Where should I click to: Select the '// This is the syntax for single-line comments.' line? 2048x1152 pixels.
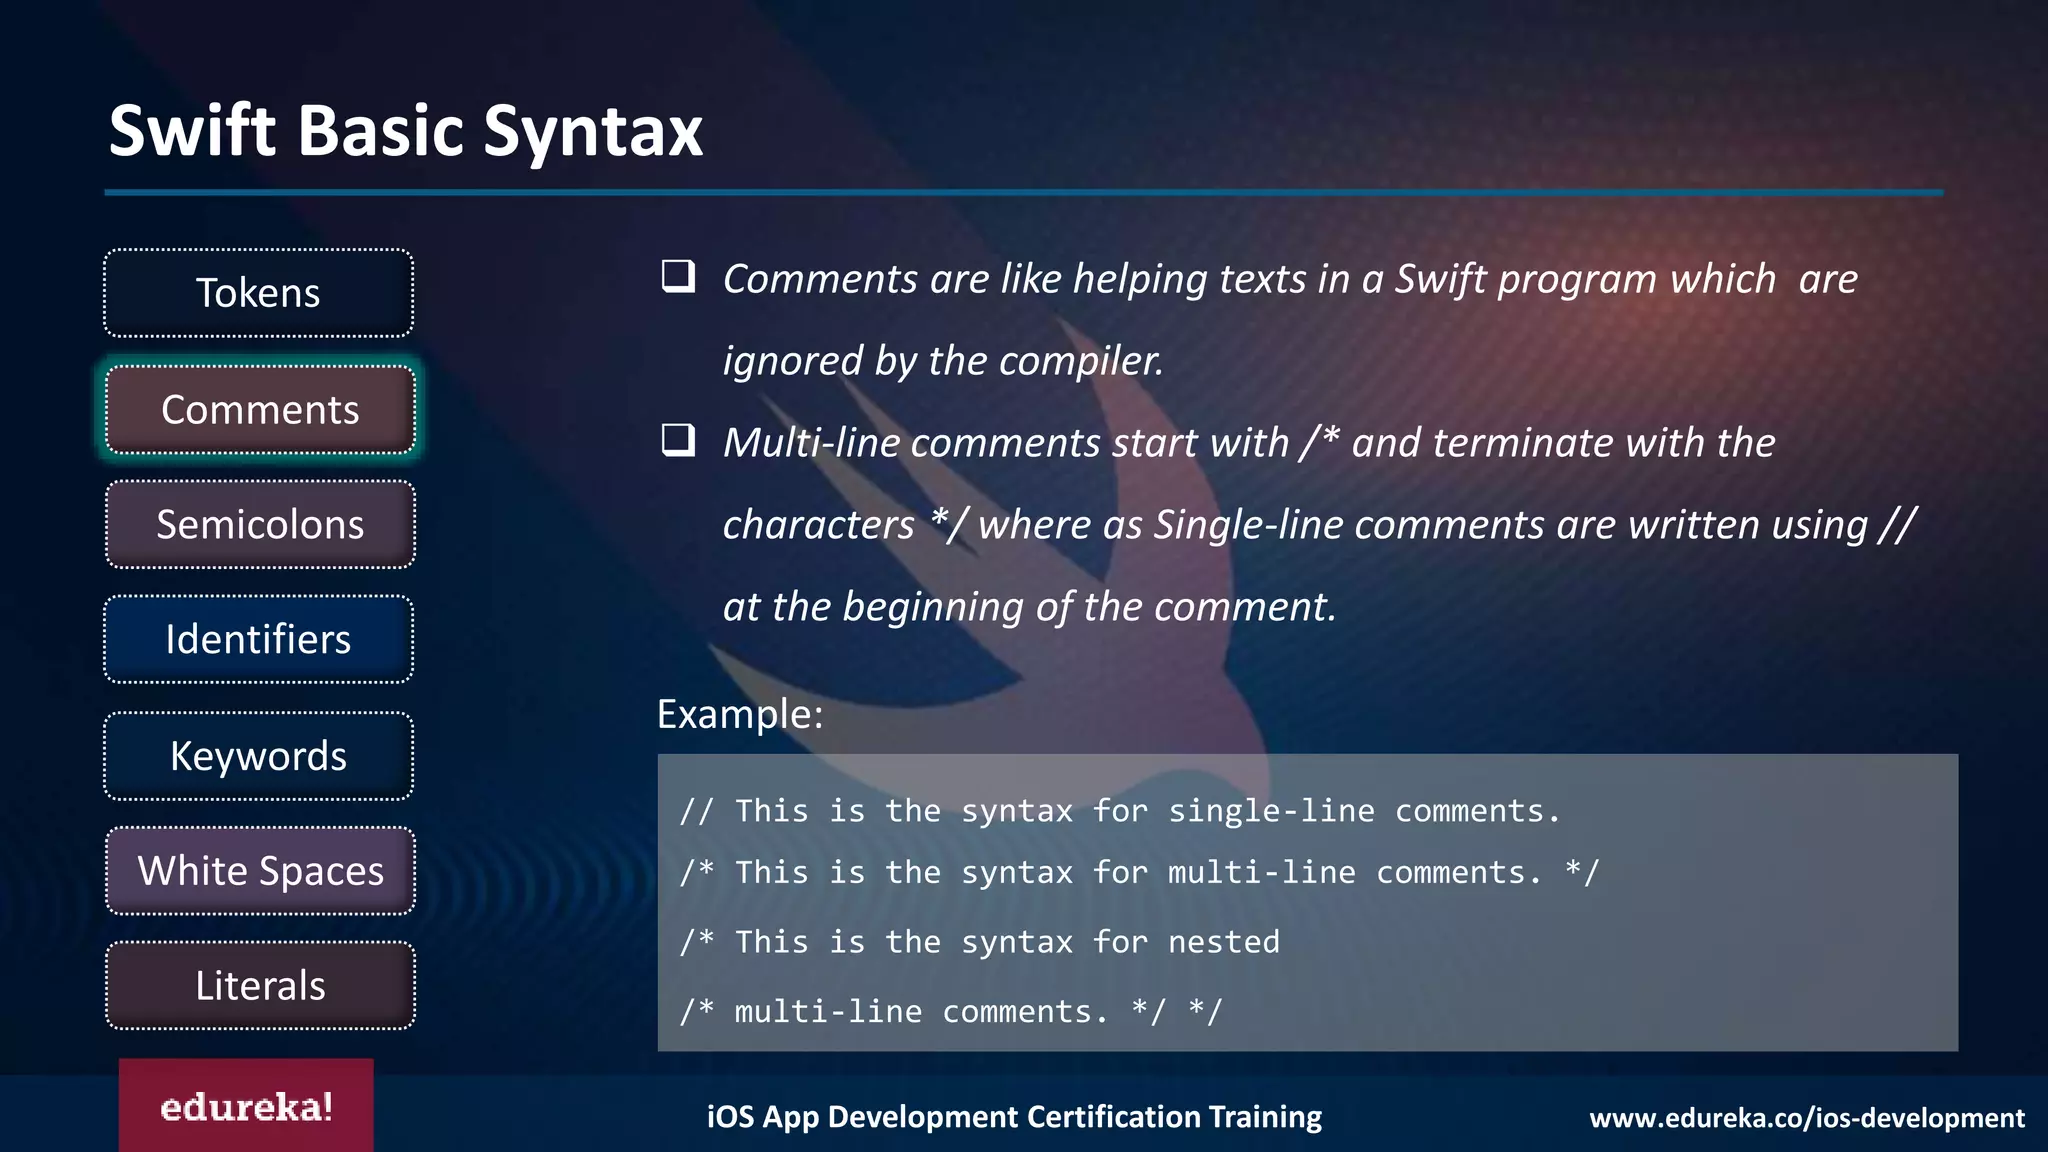(1120, 810)
